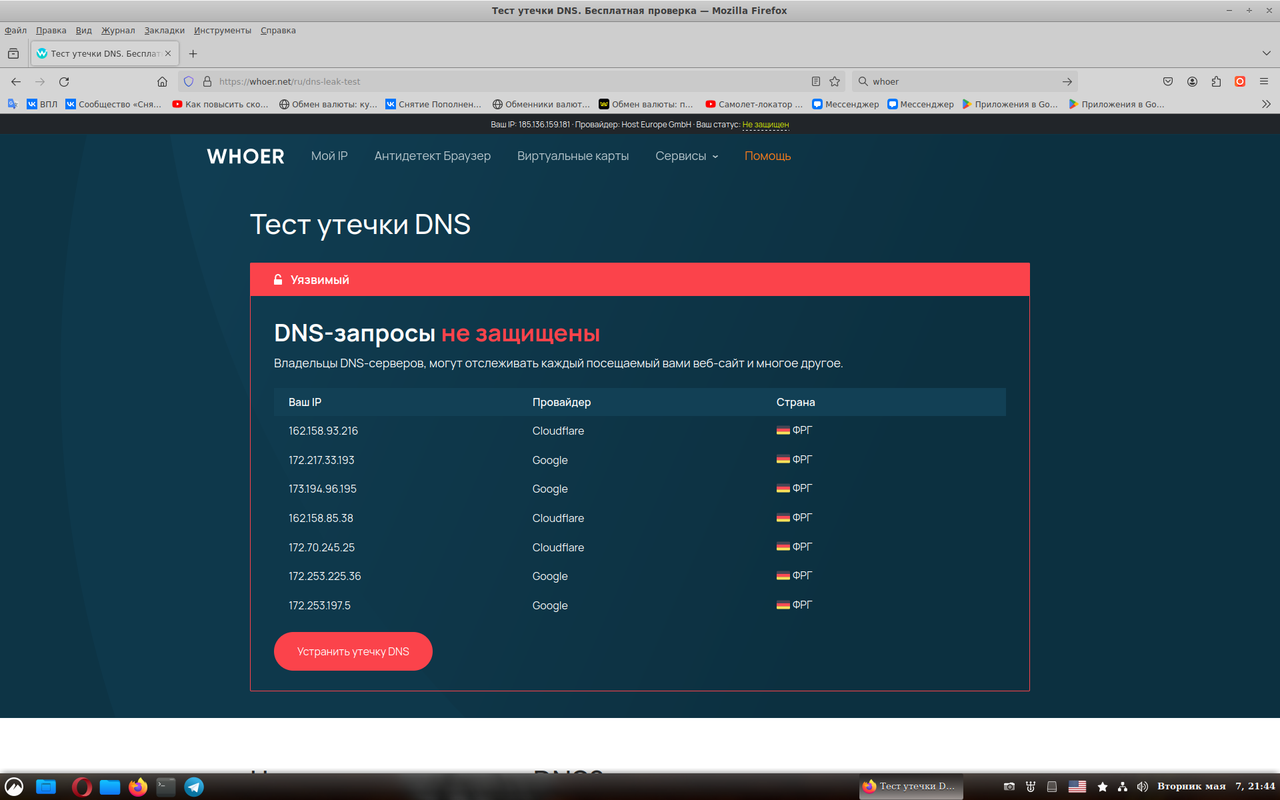Click the Не защищен status link
1280x800 pixels.
click(766, 125)
